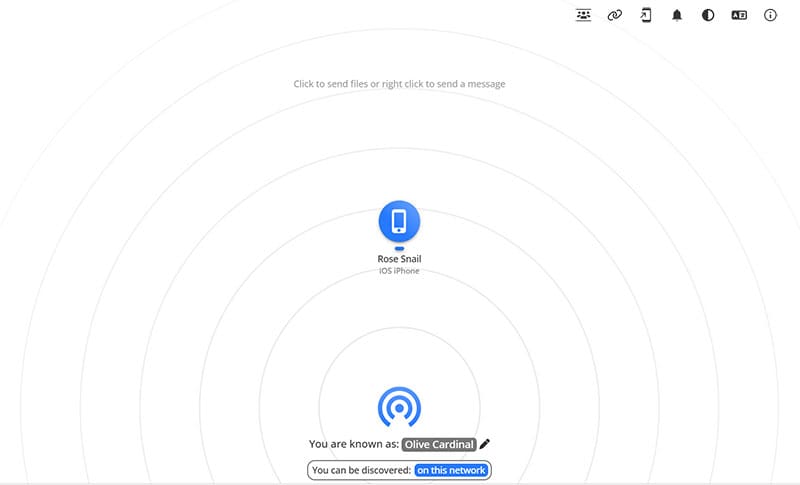Click the 'Click to send files' instruction text
Viewport: 800px width, 485px height.
click(399, 84)
